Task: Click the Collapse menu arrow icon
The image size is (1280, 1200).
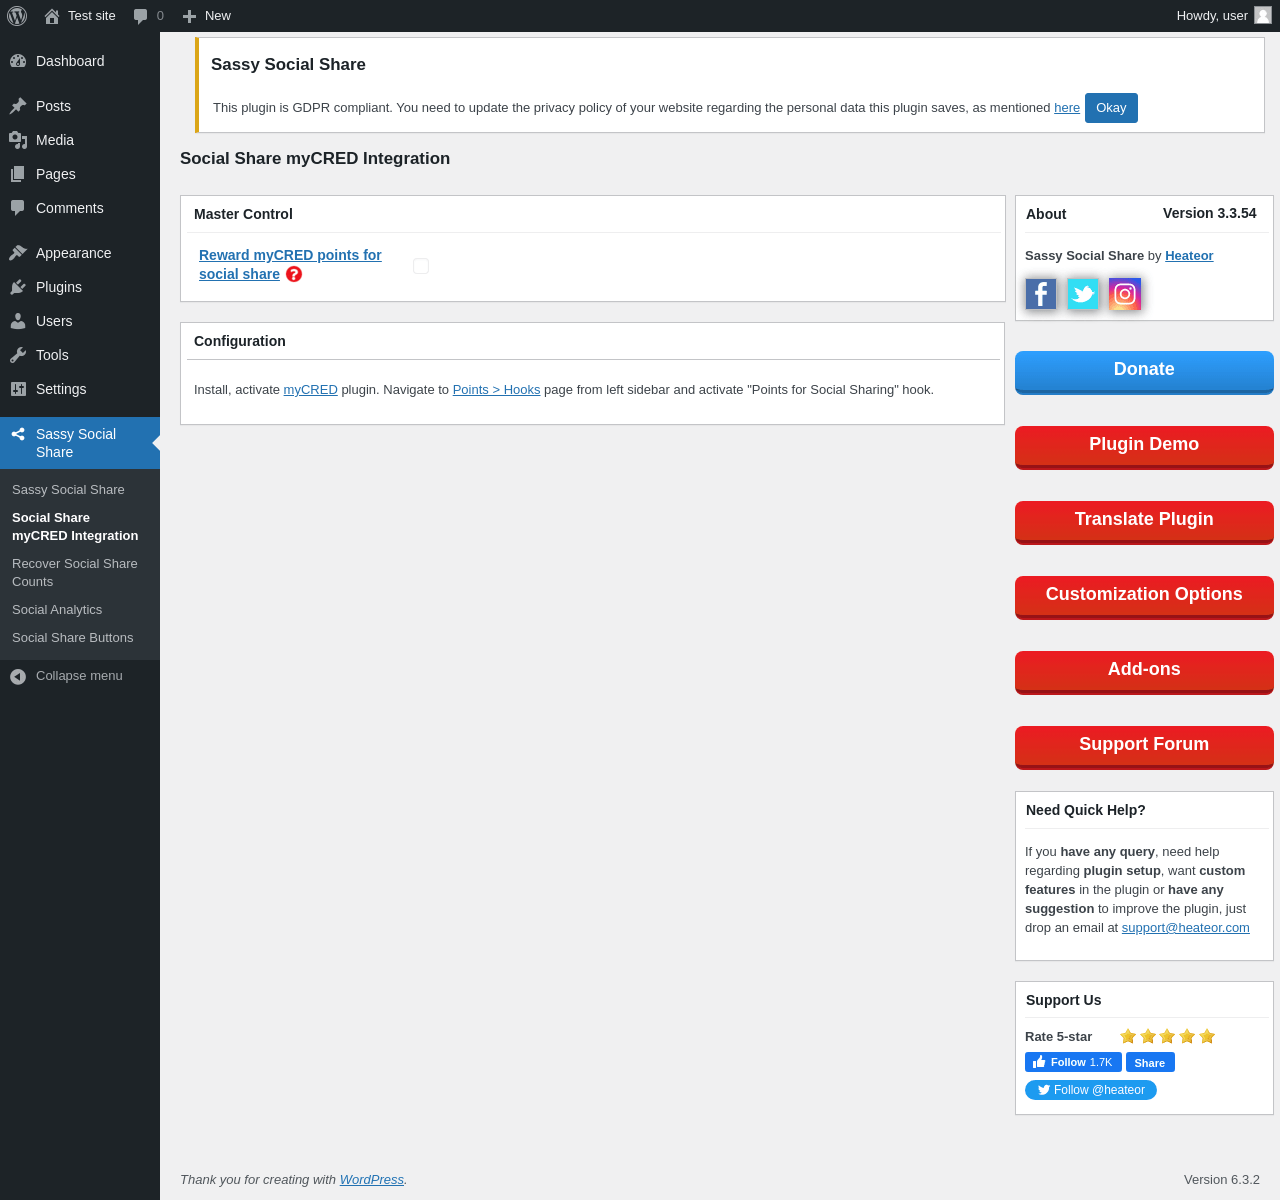Action: pyautogui.click(x=18, y=677)
